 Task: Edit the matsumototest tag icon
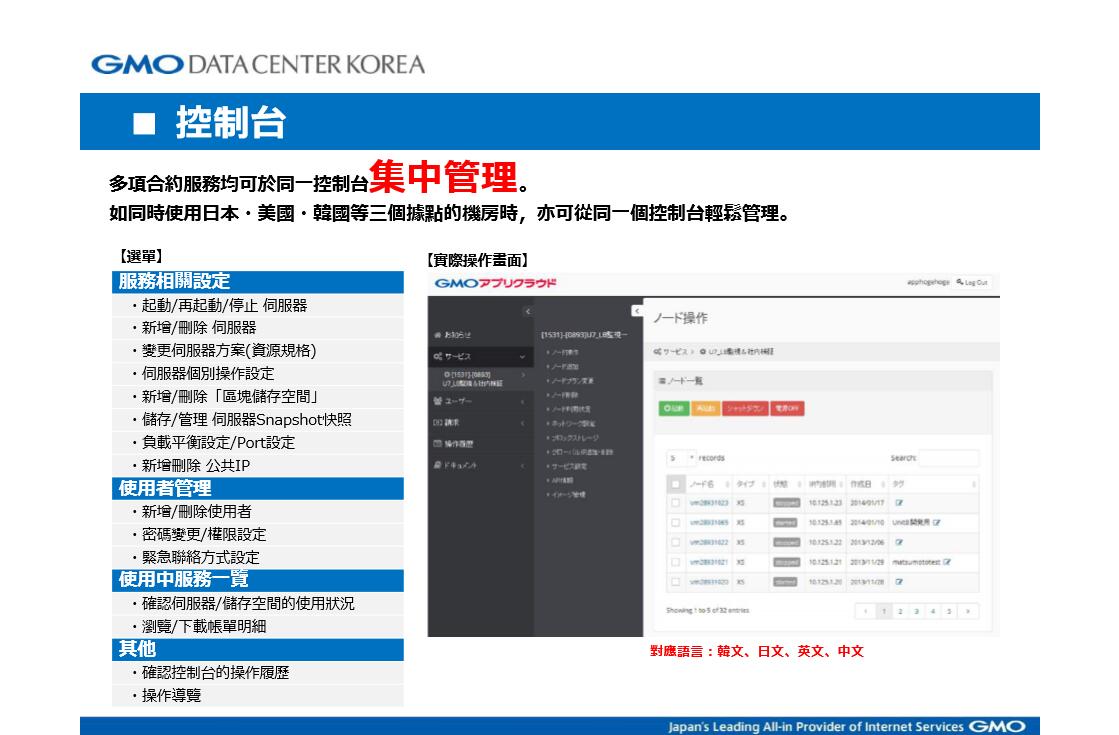click(947, 562)
